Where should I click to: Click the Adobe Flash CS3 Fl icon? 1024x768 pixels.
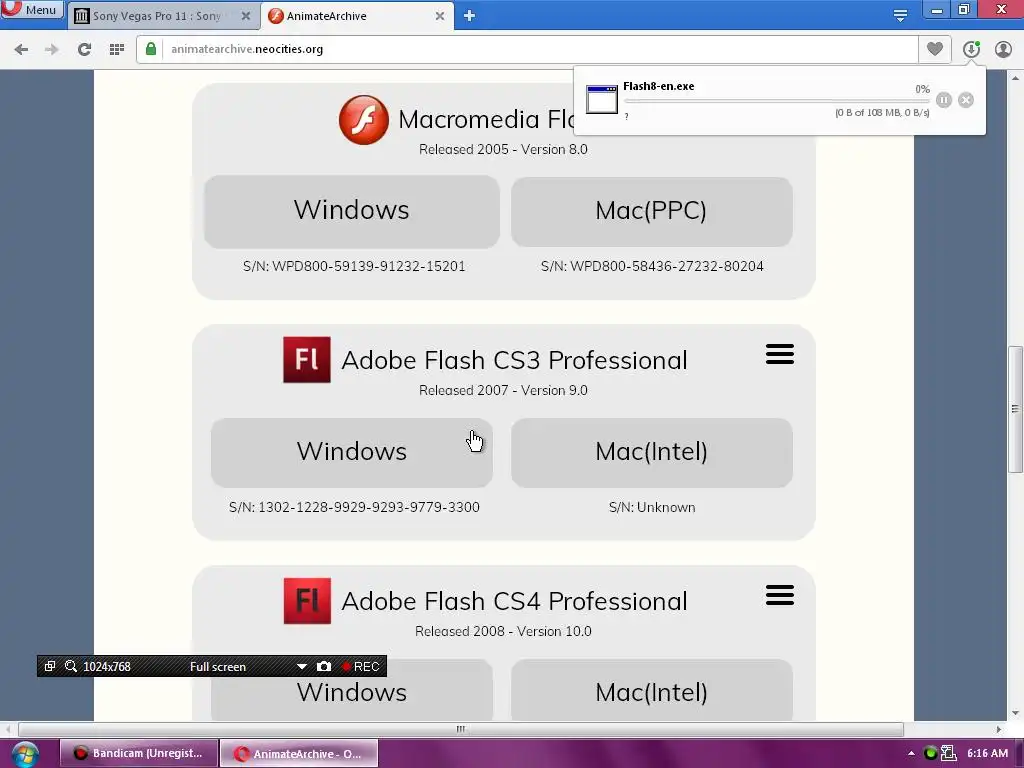[x=306, y=360]
